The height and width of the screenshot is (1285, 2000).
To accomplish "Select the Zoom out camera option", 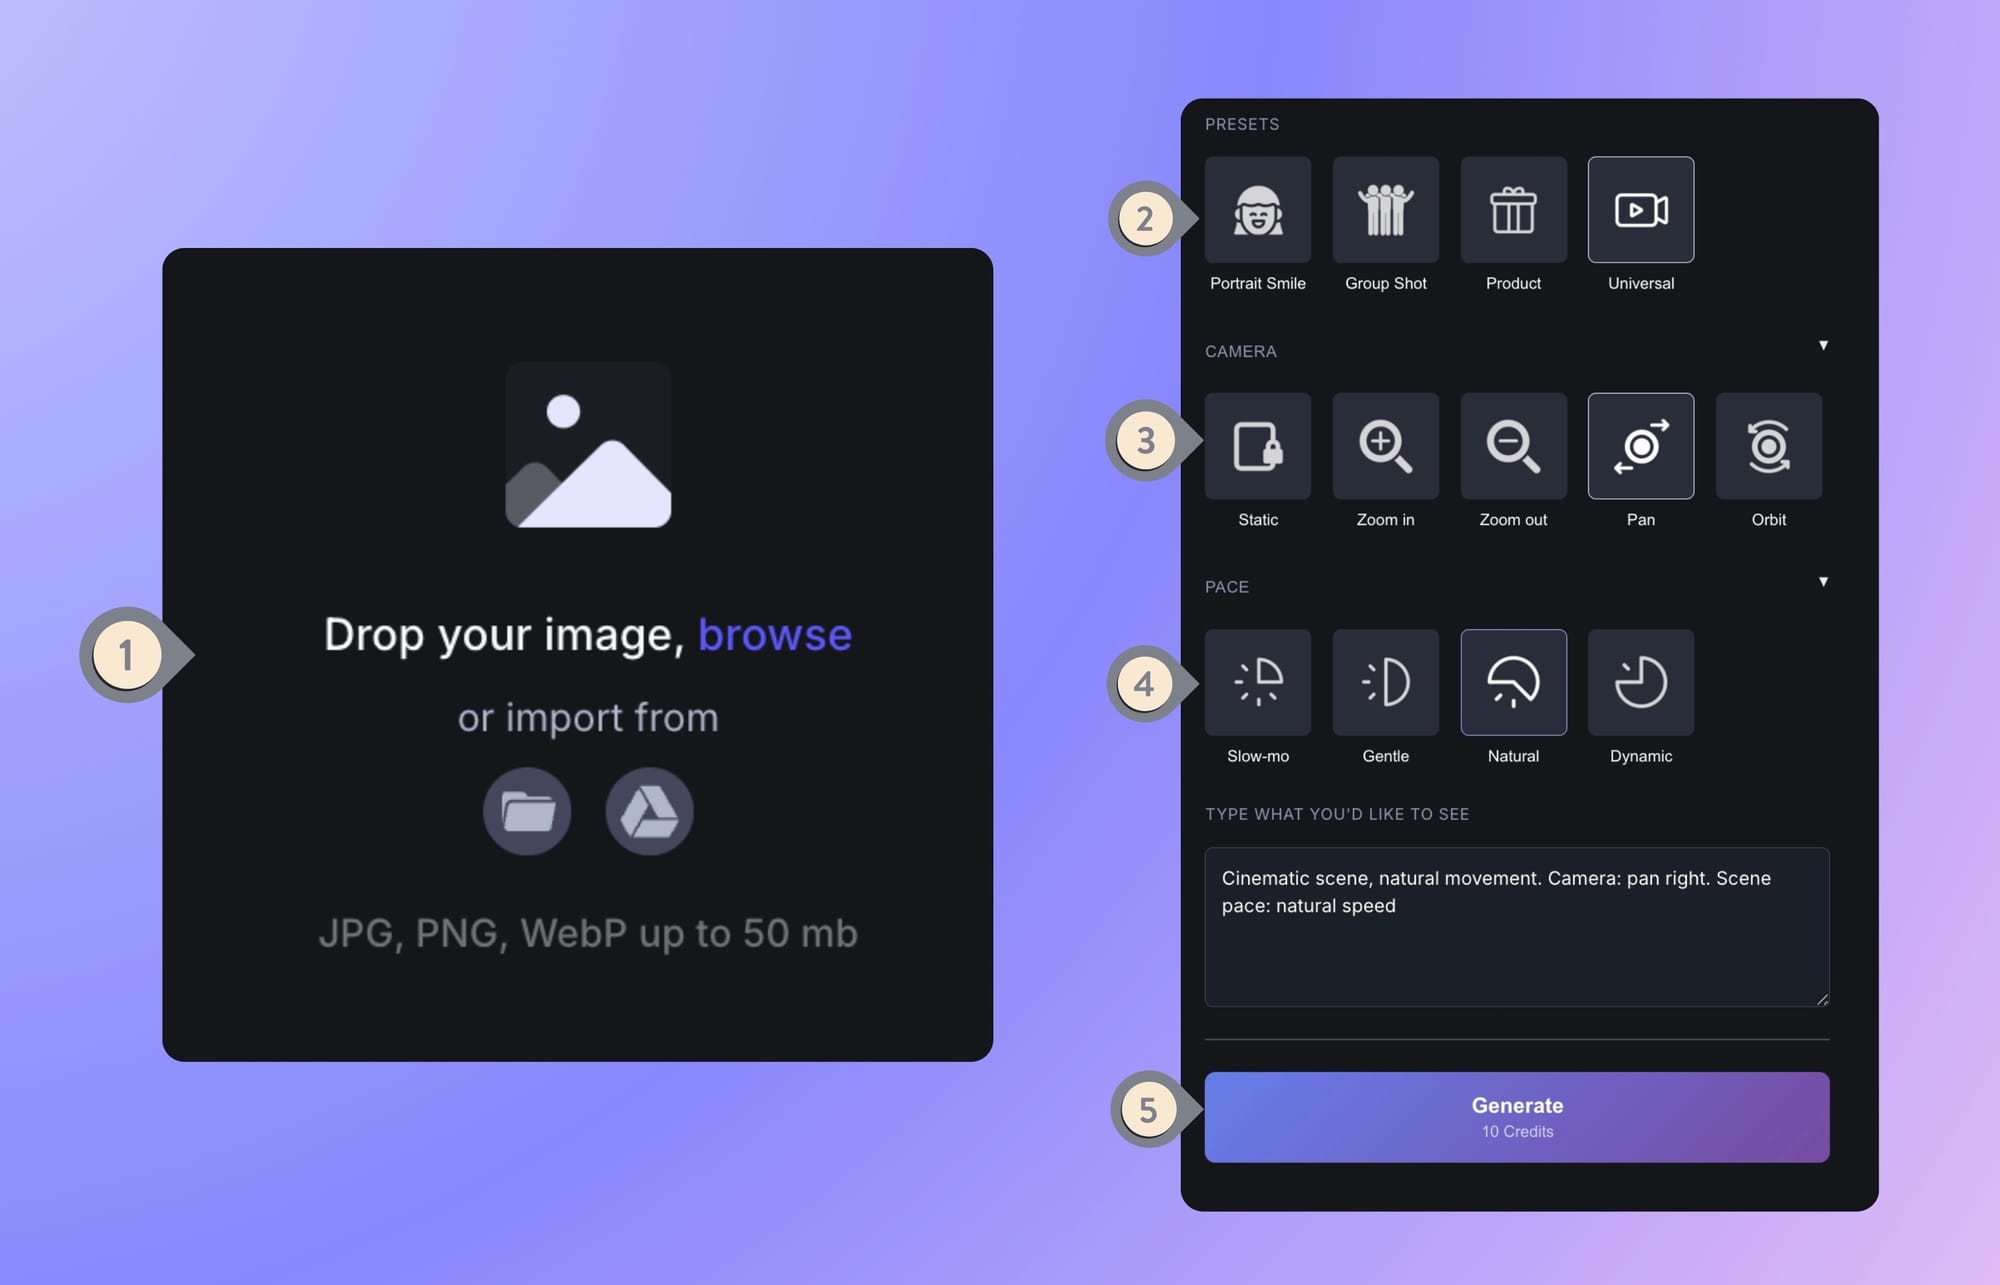I will 1513,446.
